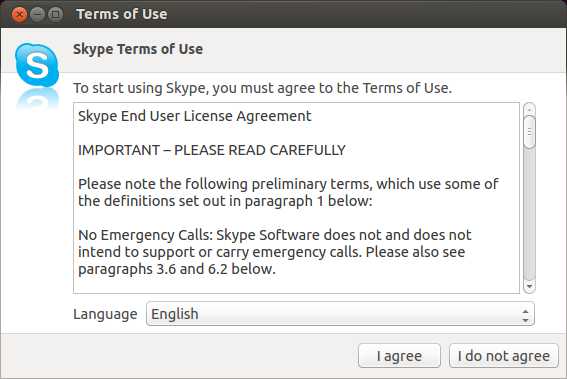
Task: Click the license agreement scrollbar thumb
Action: tap(529, 132)
